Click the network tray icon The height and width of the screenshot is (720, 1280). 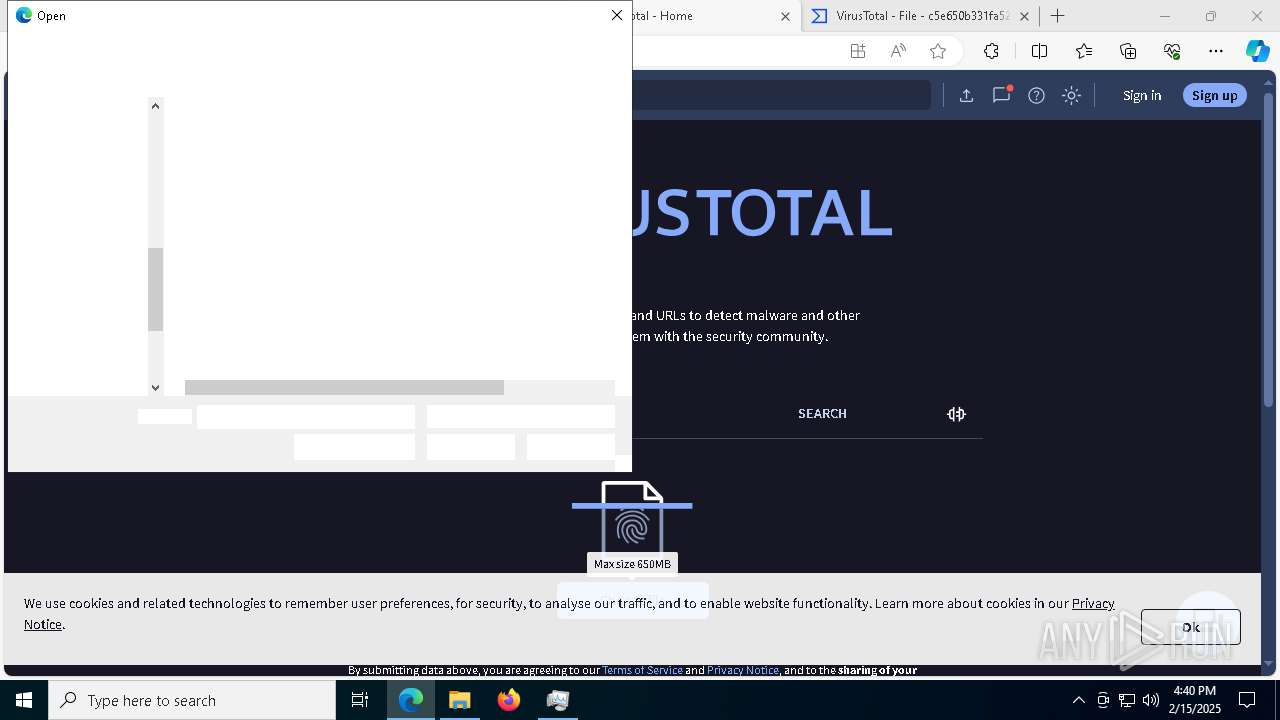pyautogui.click(x=1127, y=700)
